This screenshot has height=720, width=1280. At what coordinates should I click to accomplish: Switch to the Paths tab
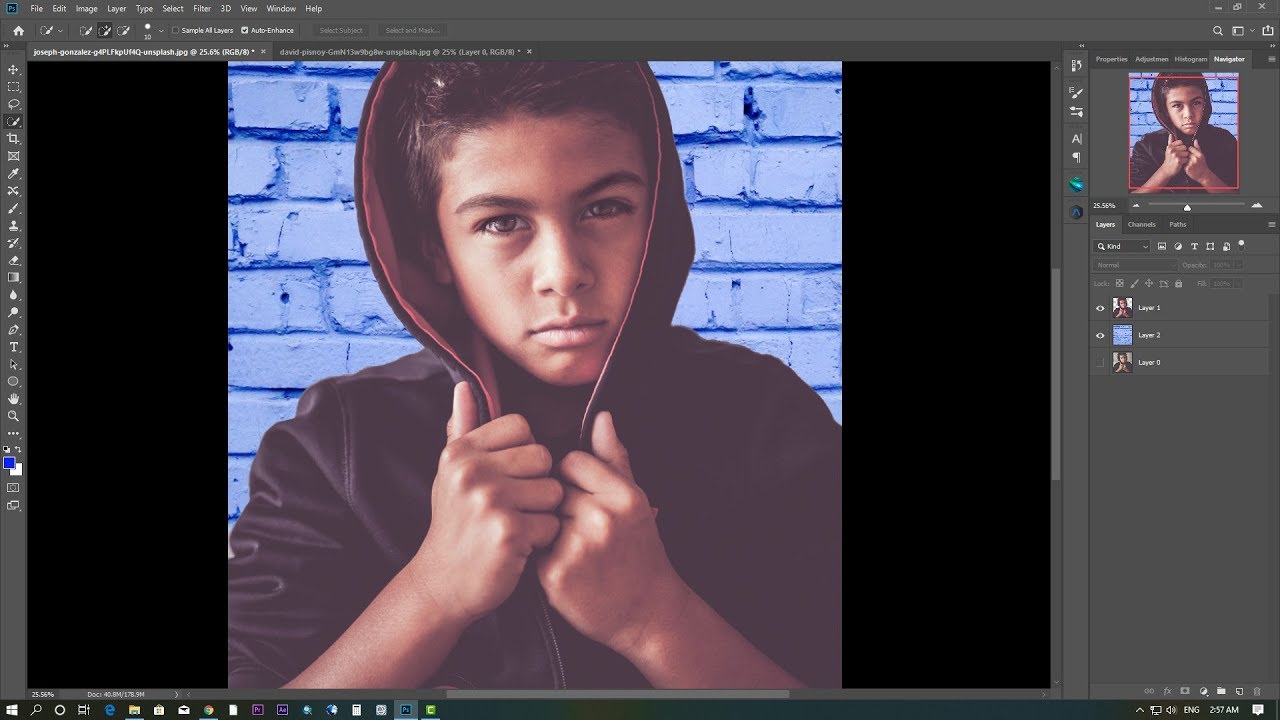click(1178, 224)
